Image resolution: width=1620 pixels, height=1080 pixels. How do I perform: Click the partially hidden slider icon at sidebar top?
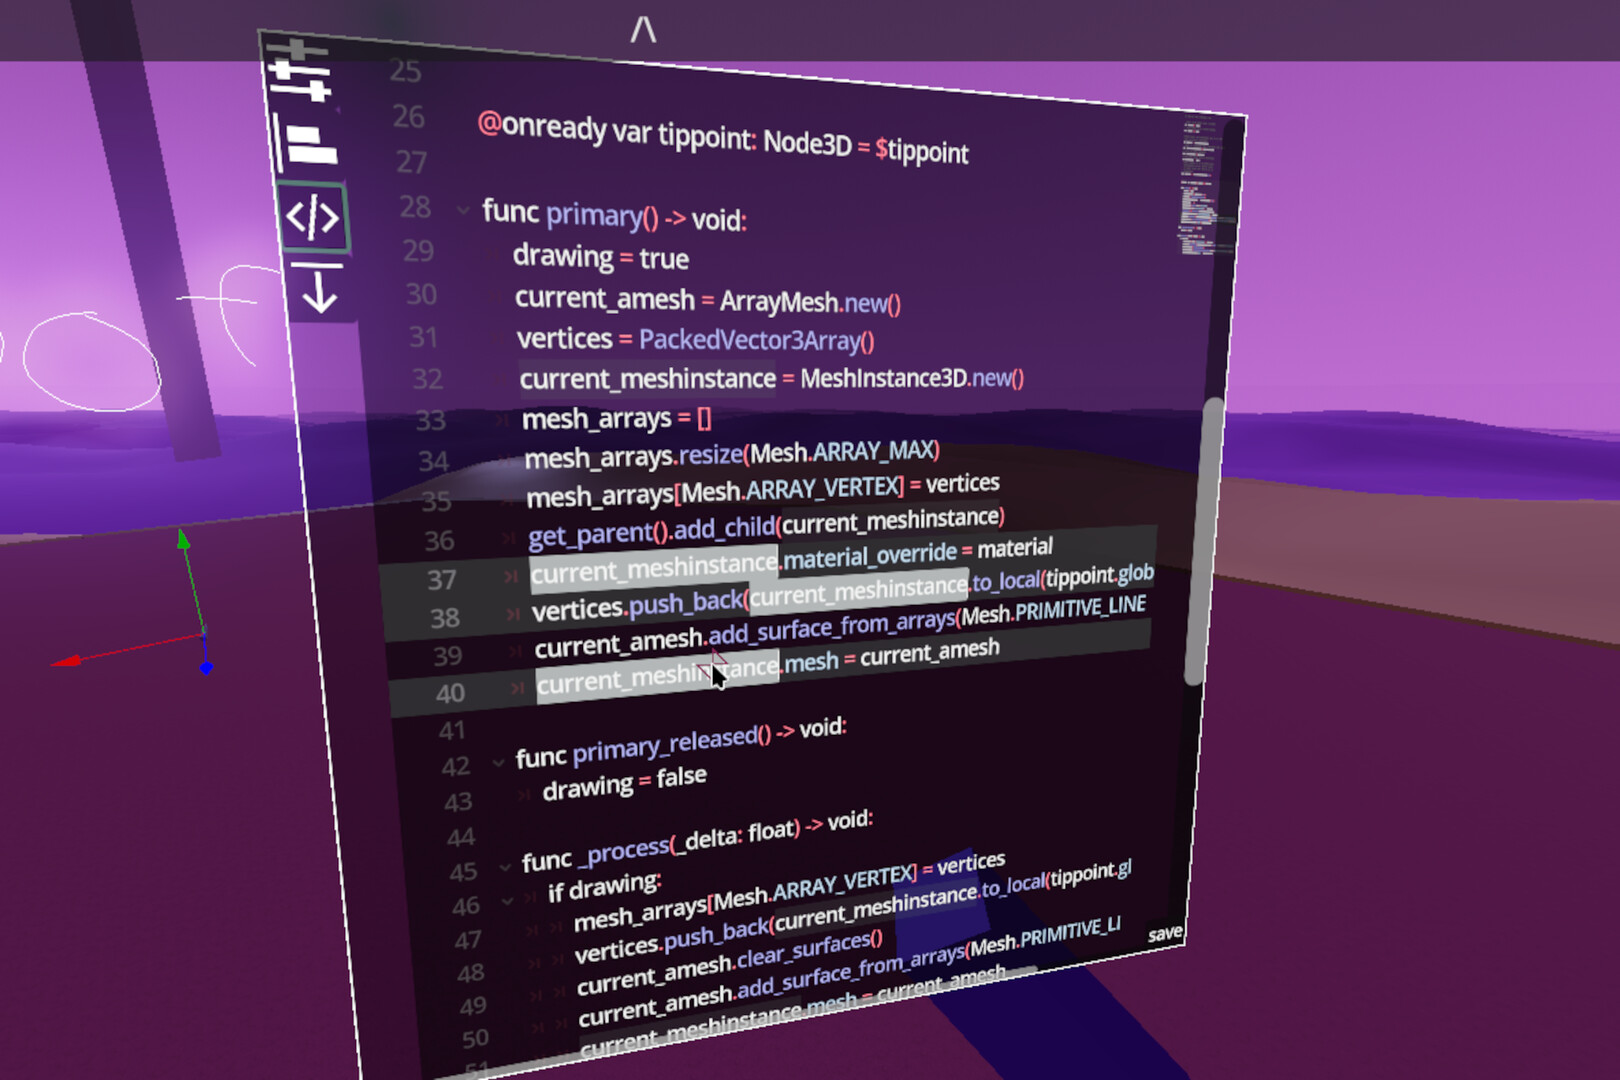(299, 48)
